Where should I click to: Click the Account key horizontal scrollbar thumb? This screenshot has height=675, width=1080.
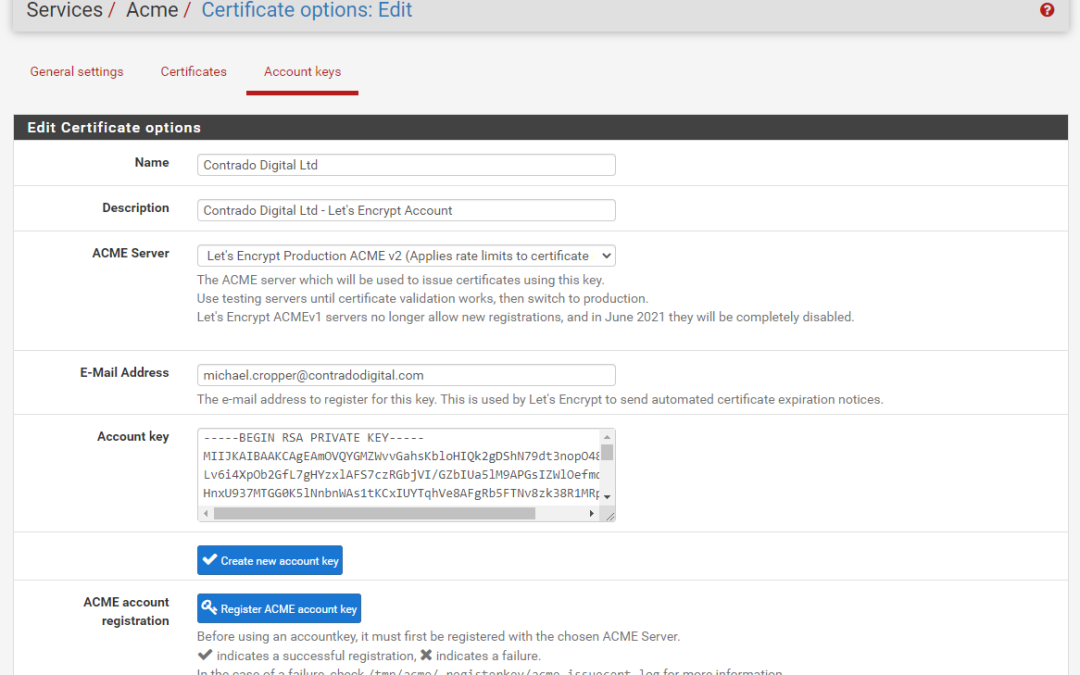point(375,514)
